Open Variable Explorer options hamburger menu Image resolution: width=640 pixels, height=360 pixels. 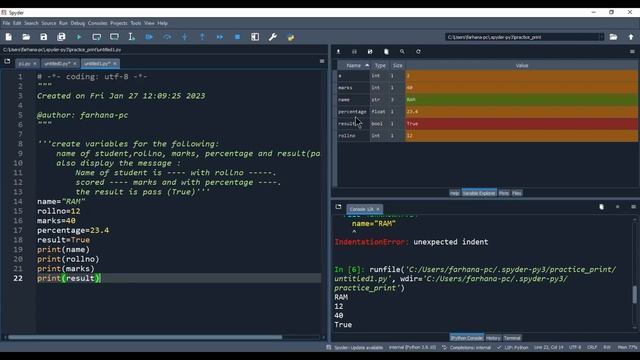[632, 52]
